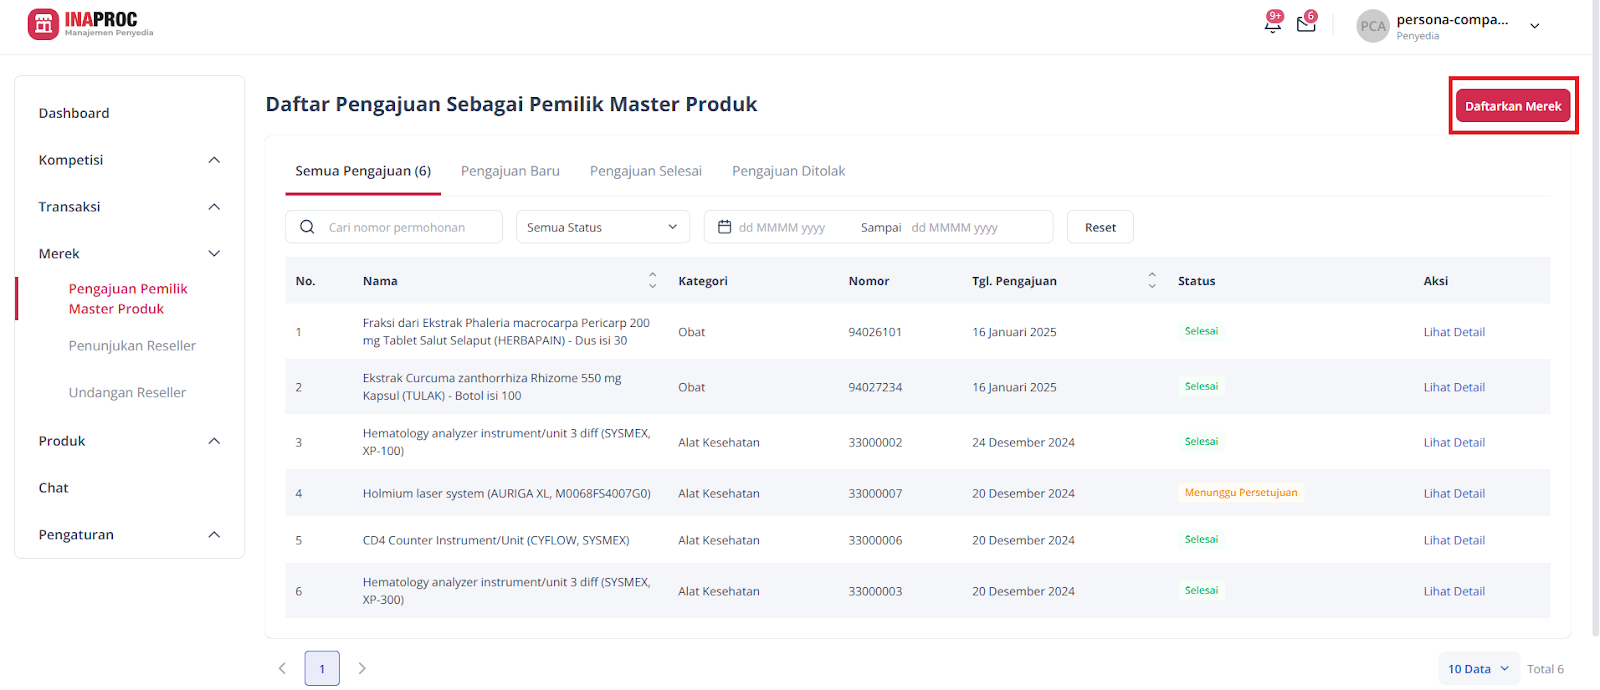
Task: Open Chat in the sidebar
Action: click(54, 488)
